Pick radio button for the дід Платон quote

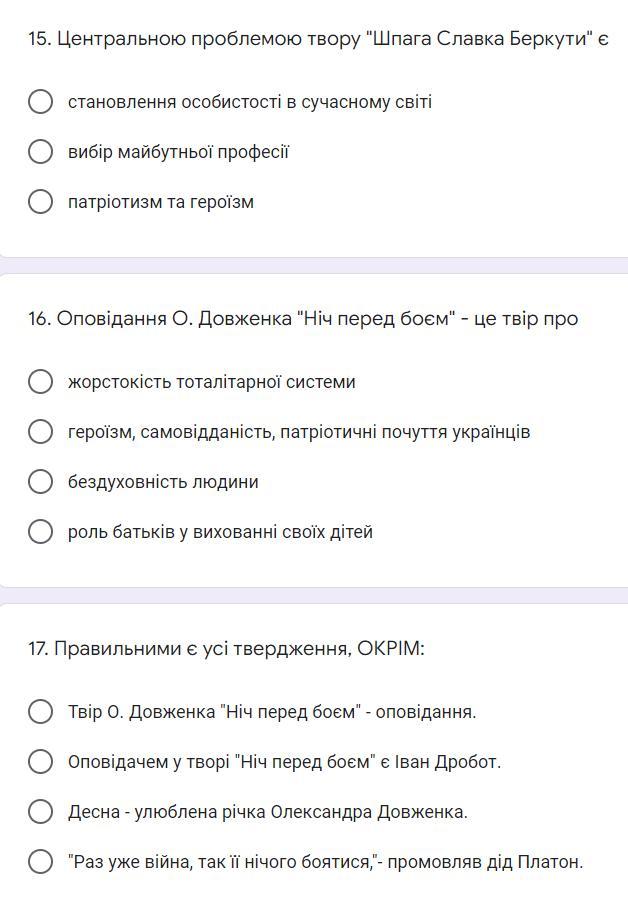[x=40, y=862]
